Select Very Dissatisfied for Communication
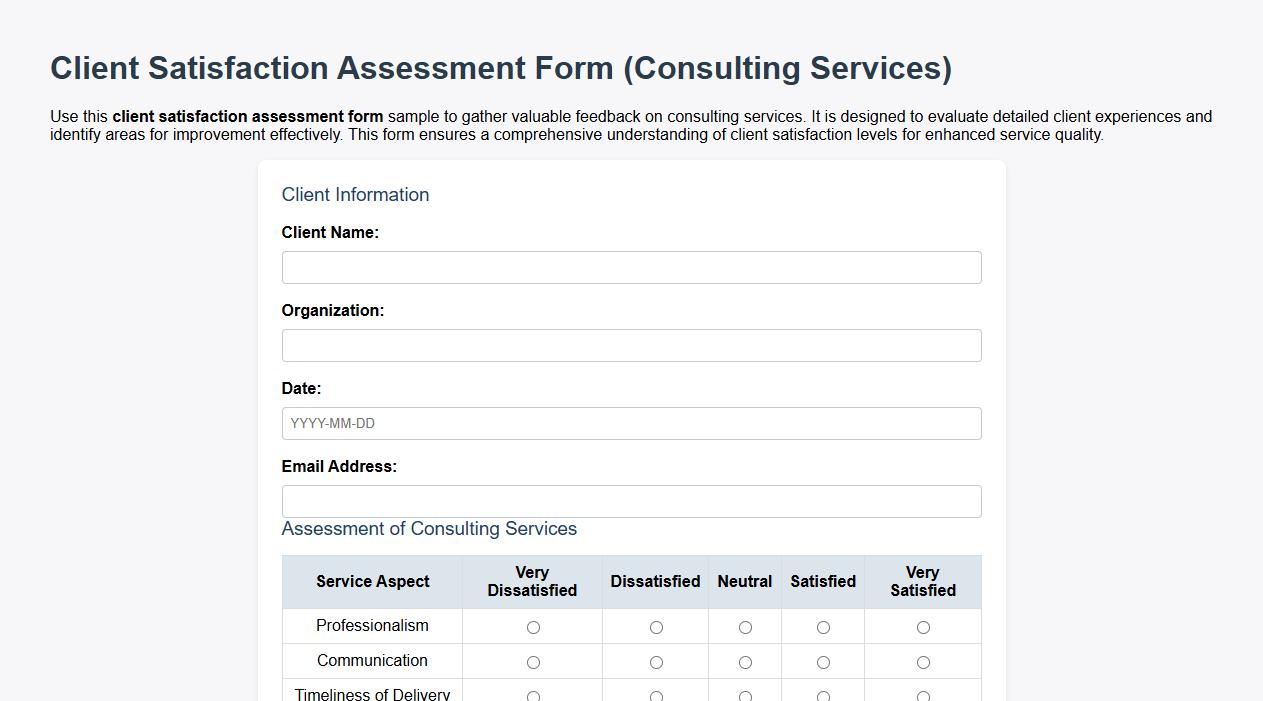The width and height of the screenshot is (1263, 701). click(x=533, y=662)
